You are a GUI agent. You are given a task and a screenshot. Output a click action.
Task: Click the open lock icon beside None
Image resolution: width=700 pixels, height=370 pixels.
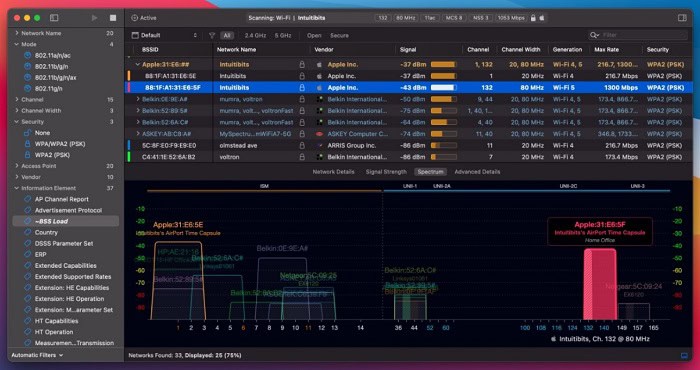[28, 133]
